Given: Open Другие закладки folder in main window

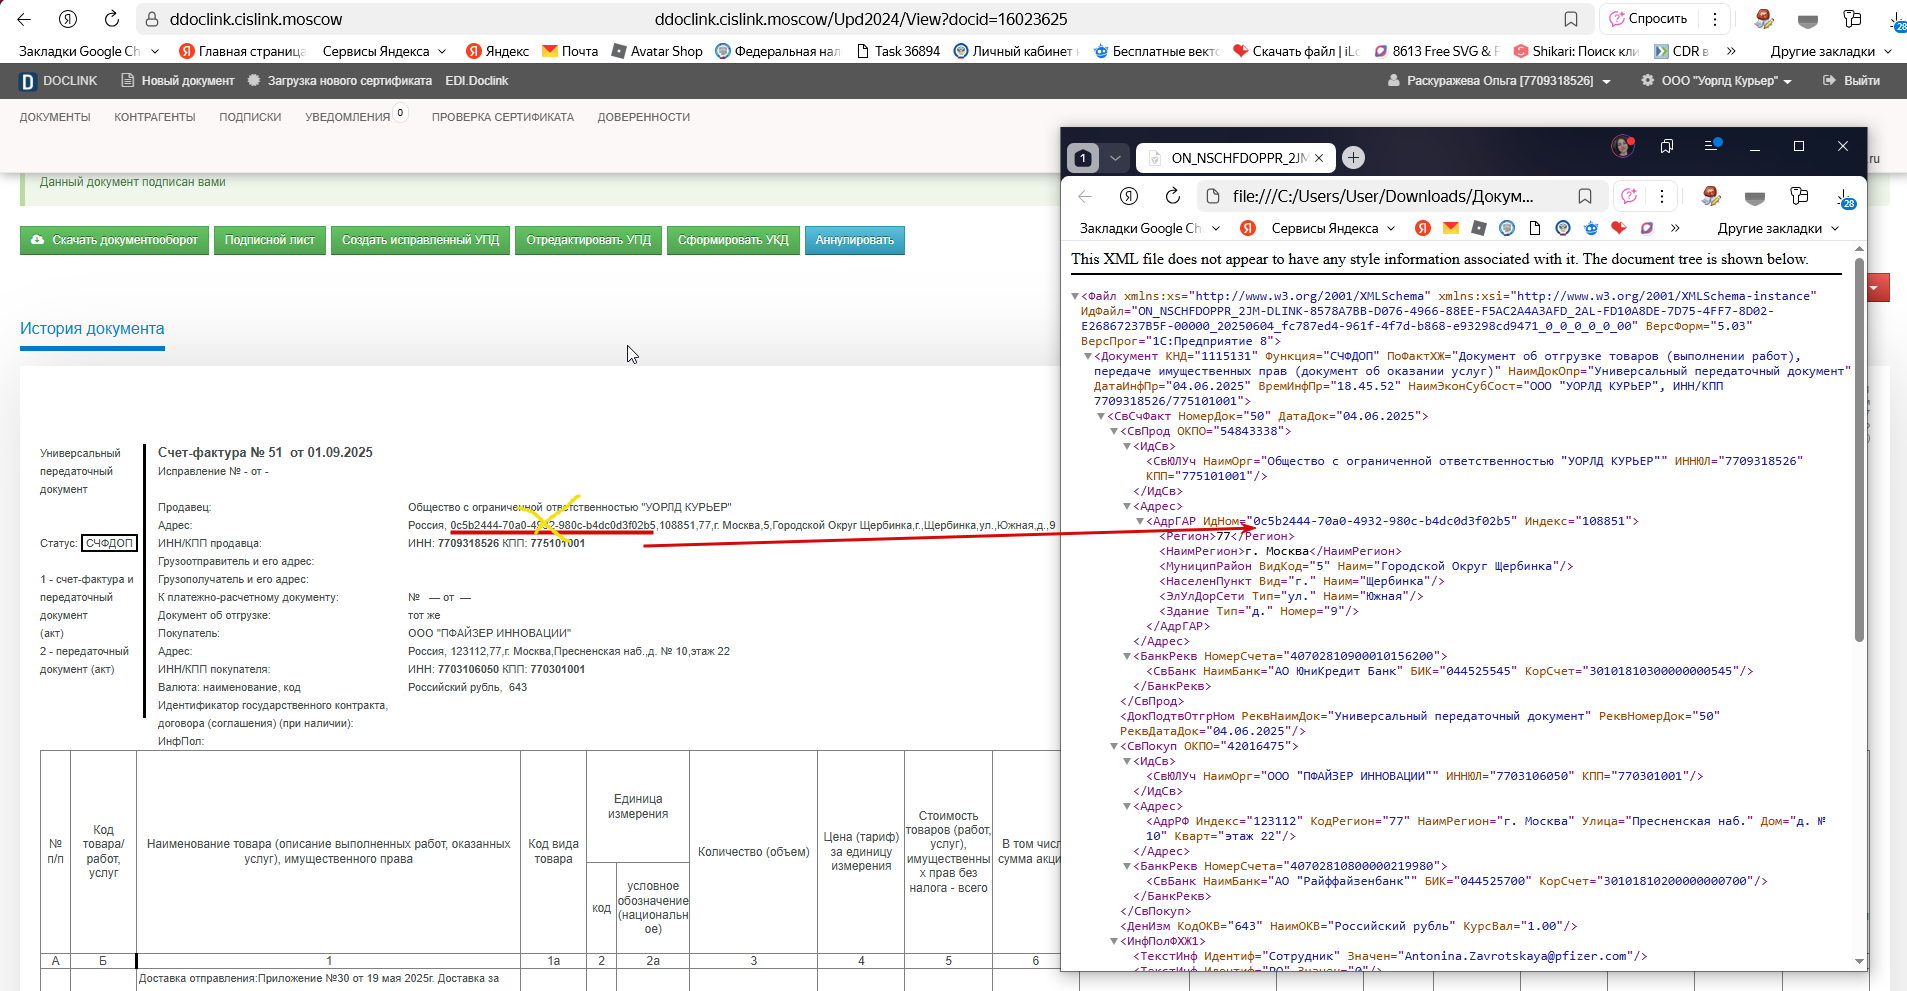Looking at the screenshot, I should [x=1831, y=51].
